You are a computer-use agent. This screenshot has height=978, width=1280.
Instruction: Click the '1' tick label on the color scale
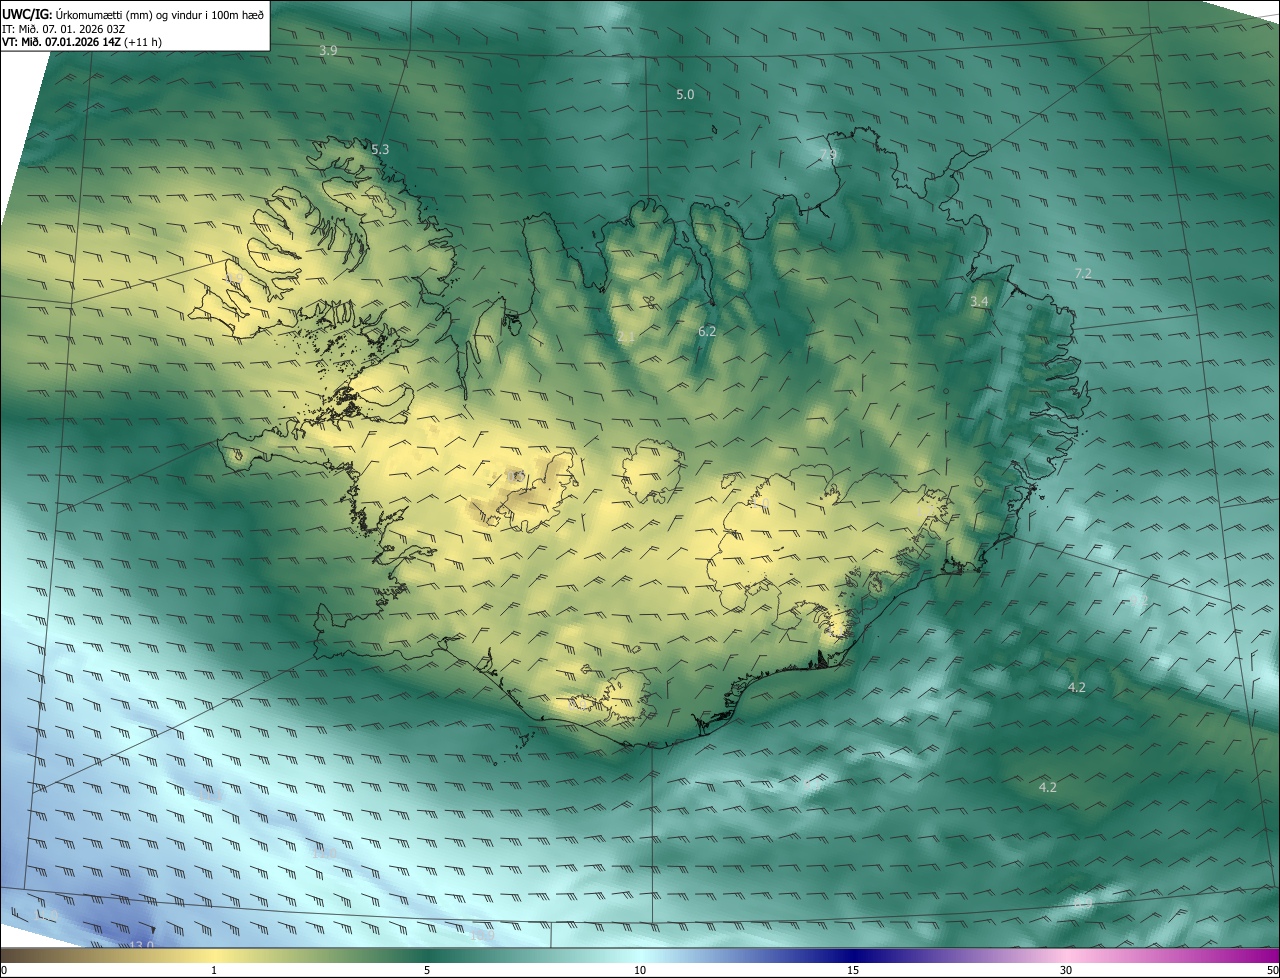[214, 971]
